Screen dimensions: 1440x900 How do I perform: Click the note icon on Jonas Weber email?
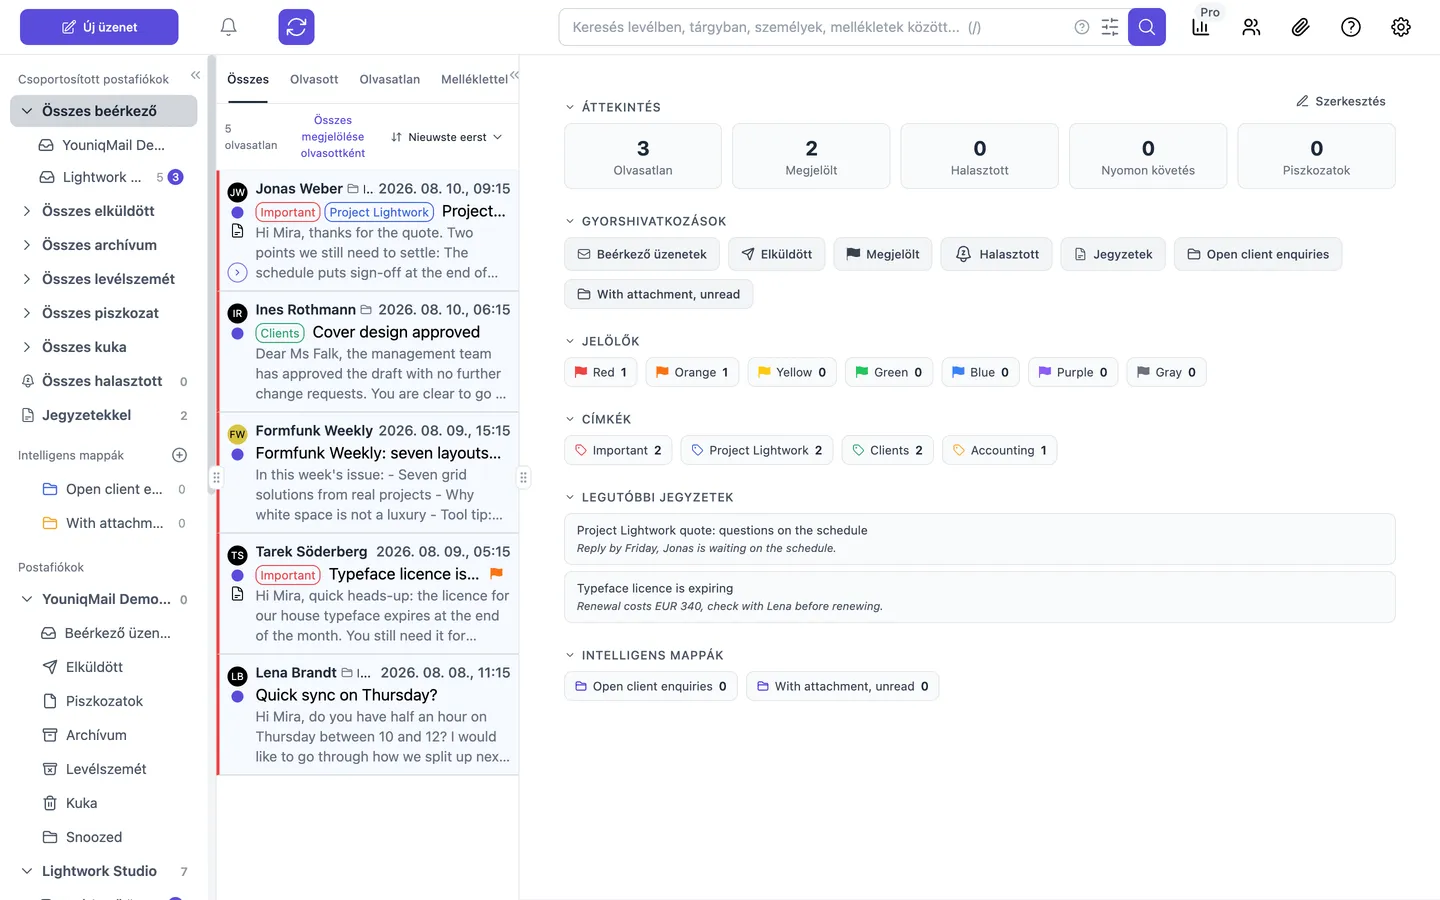[237, 231]
